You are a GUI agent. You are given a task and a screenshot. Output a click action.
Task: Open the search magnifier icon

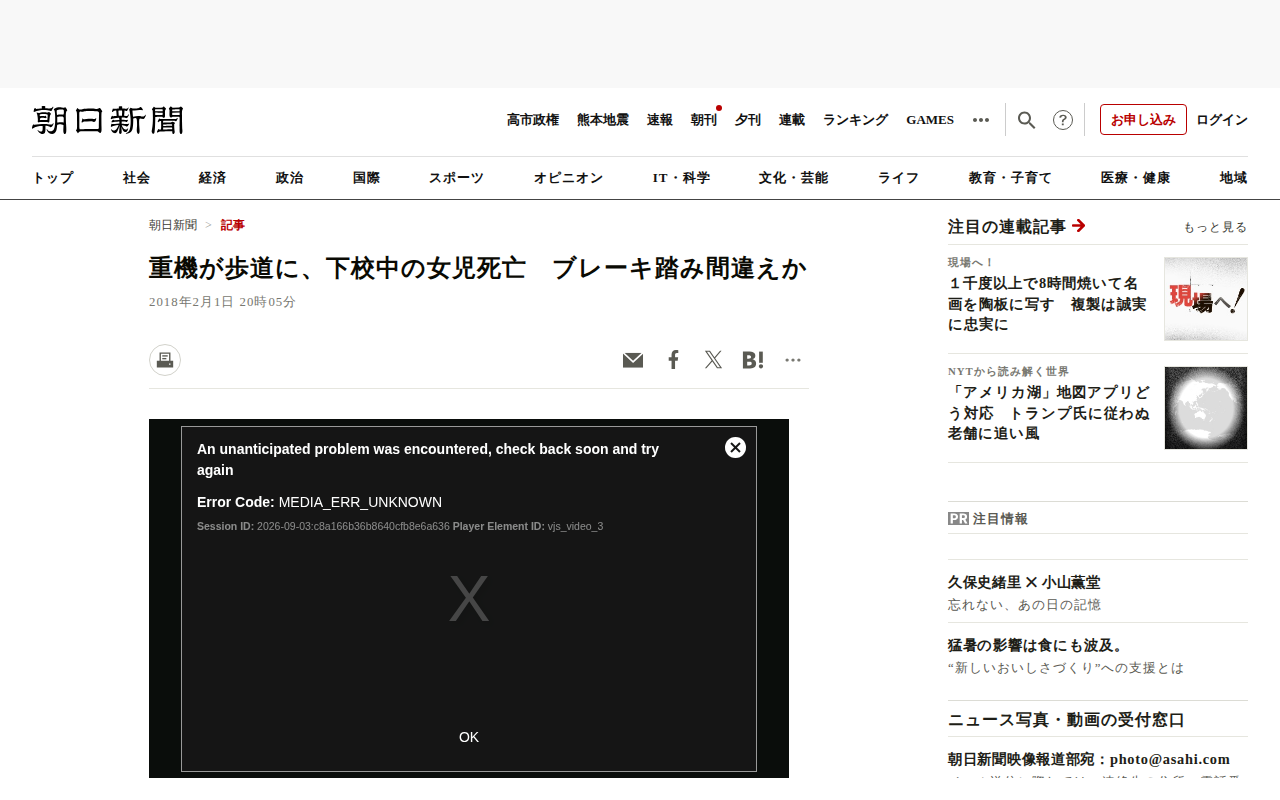click(1026, 120)
